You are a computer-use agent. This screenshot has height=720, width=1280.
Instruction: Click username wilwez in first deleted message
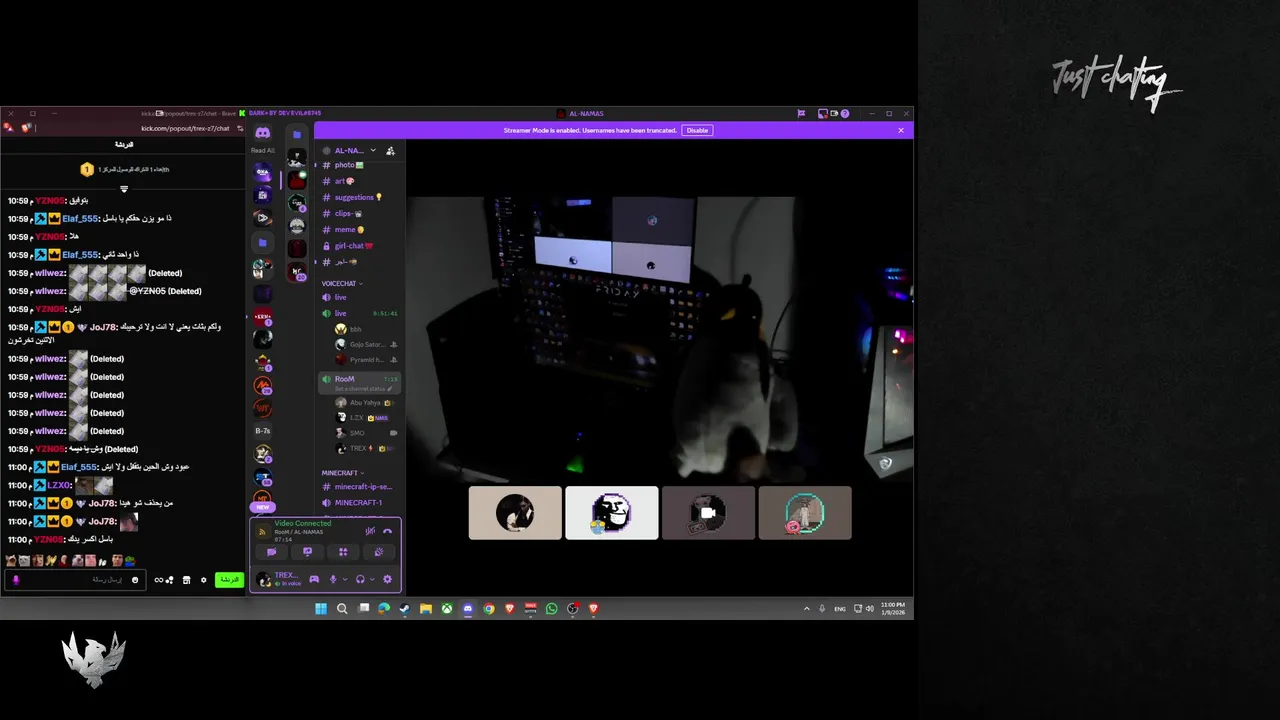click(50, 273)
